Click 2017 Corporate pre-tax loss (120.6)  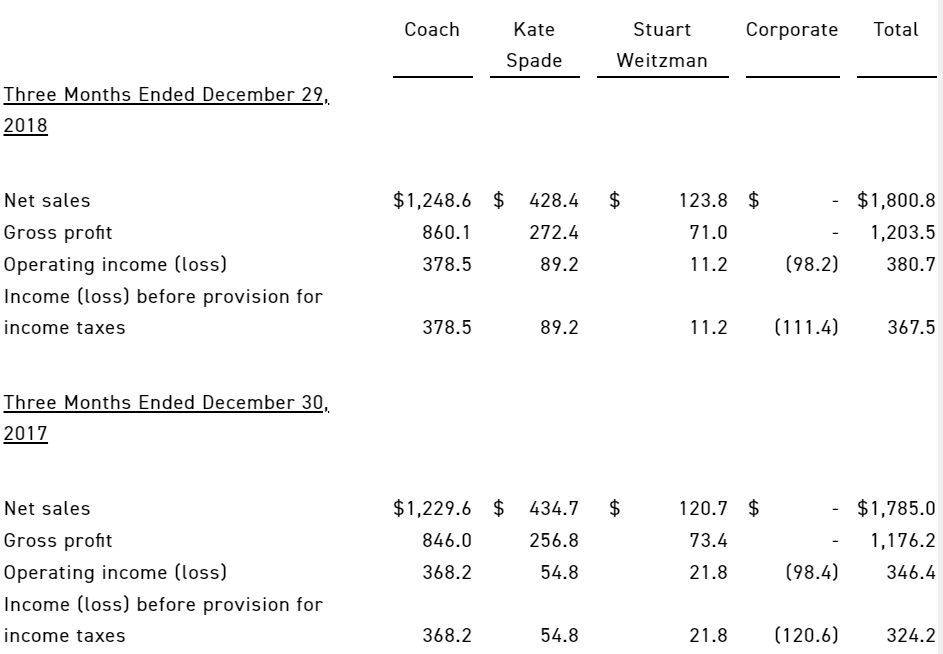[x=806, y=635]
